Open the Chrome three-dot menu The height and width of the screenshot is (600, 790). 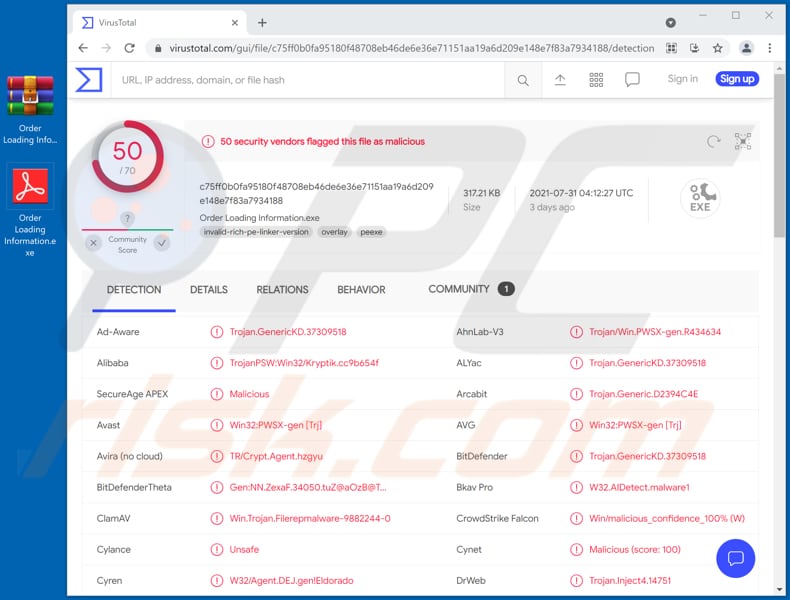pyautogui.click(x=769, y=48)
